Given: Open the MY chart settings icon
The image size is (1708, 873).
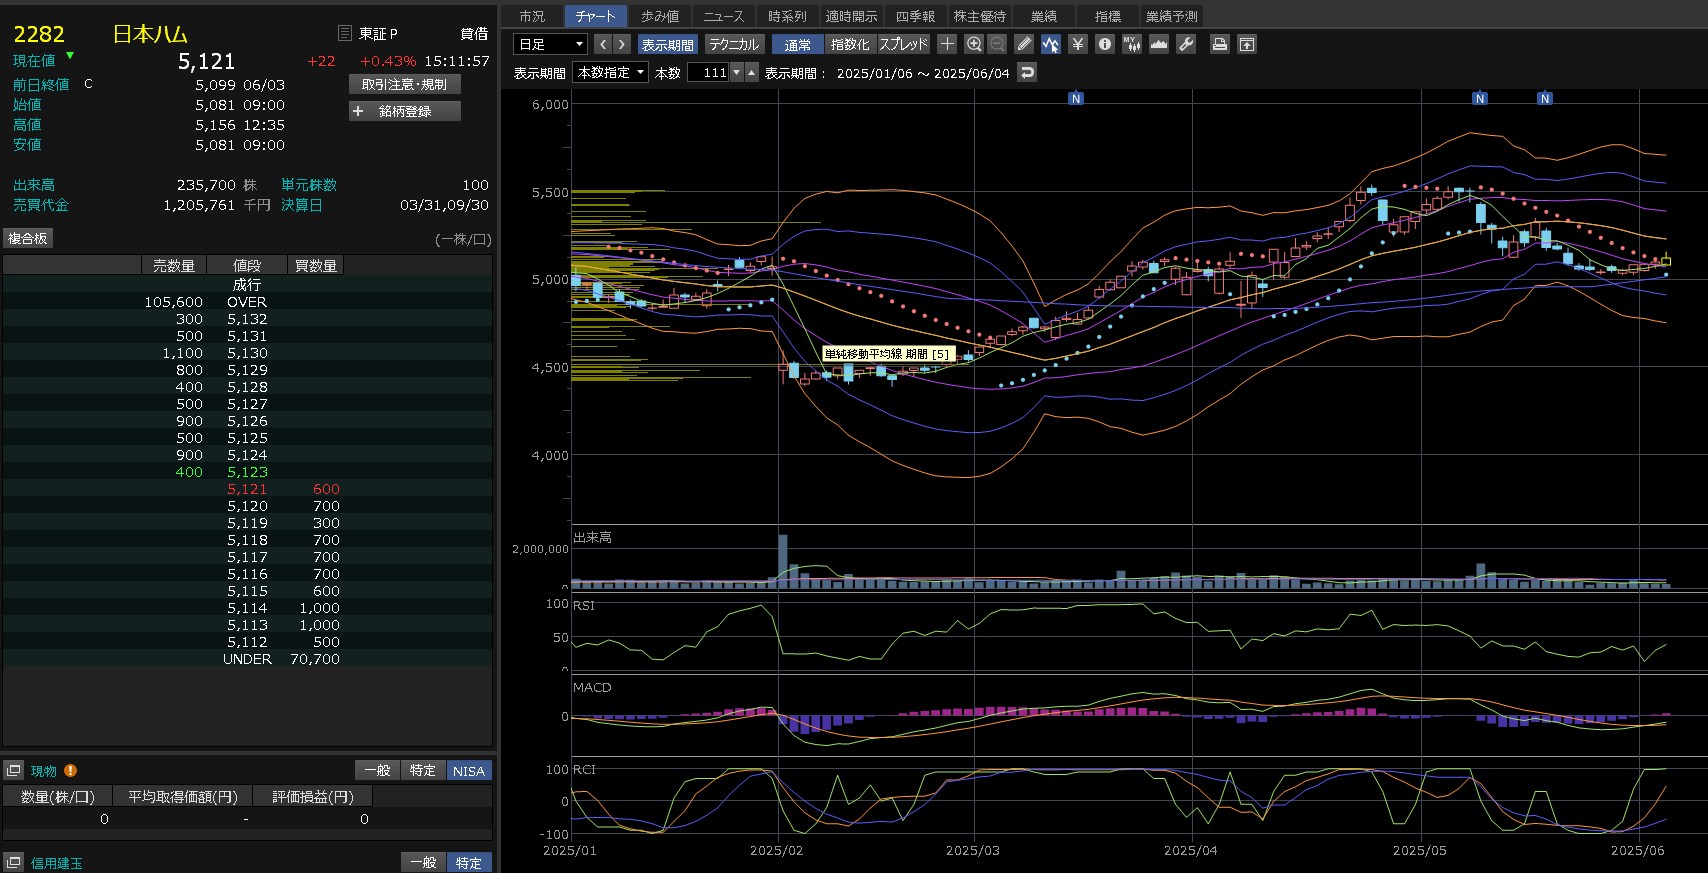Looking at the screenshot, I should [1131, 44].
